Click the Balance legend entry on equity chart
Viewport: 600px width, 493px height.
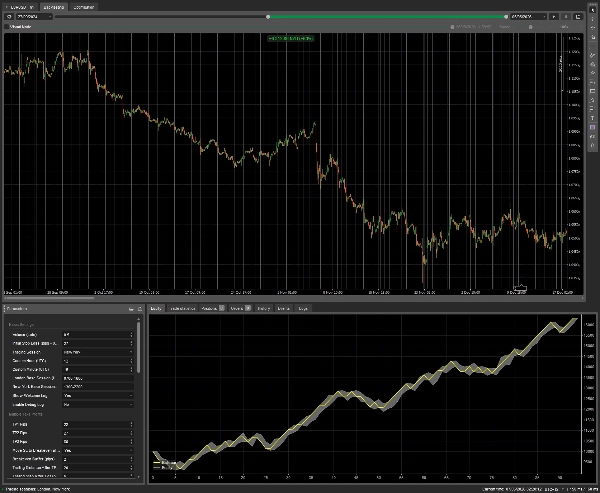[x=165, y=463]
